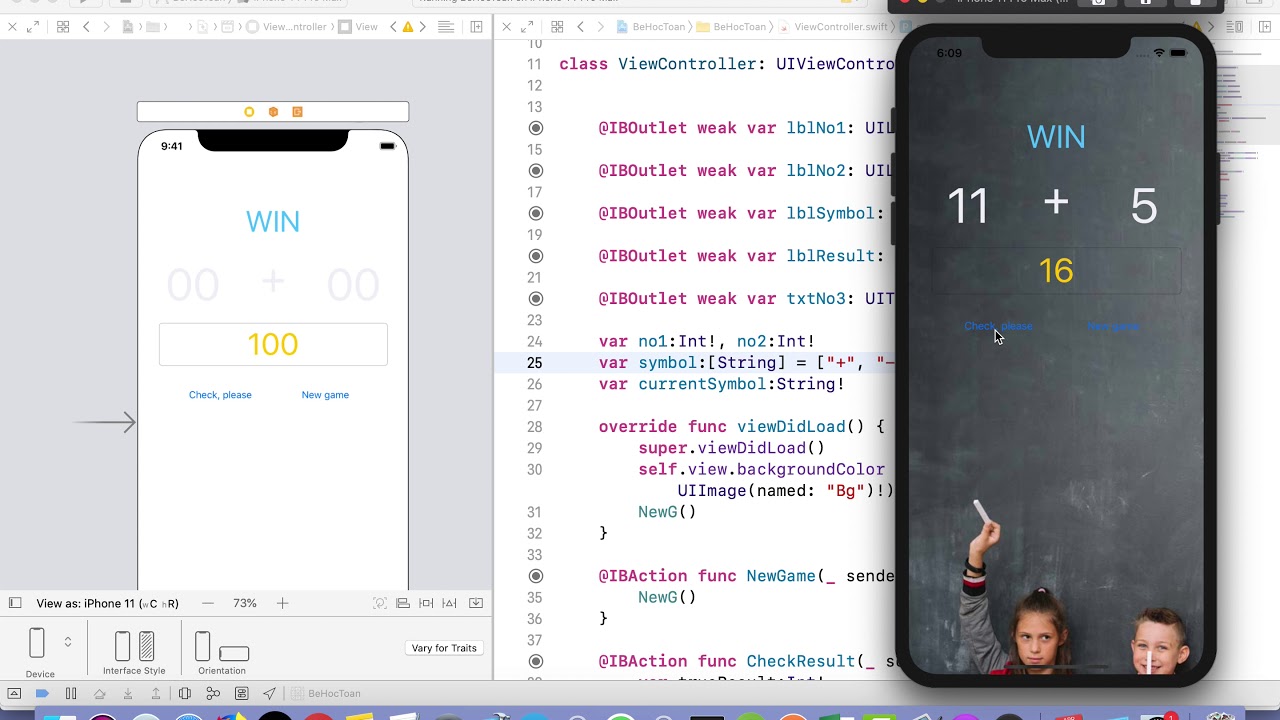Image resolution: width=1280 pixels, height=720 pixels.
Task: Hide the debug area
Action: 14,693
